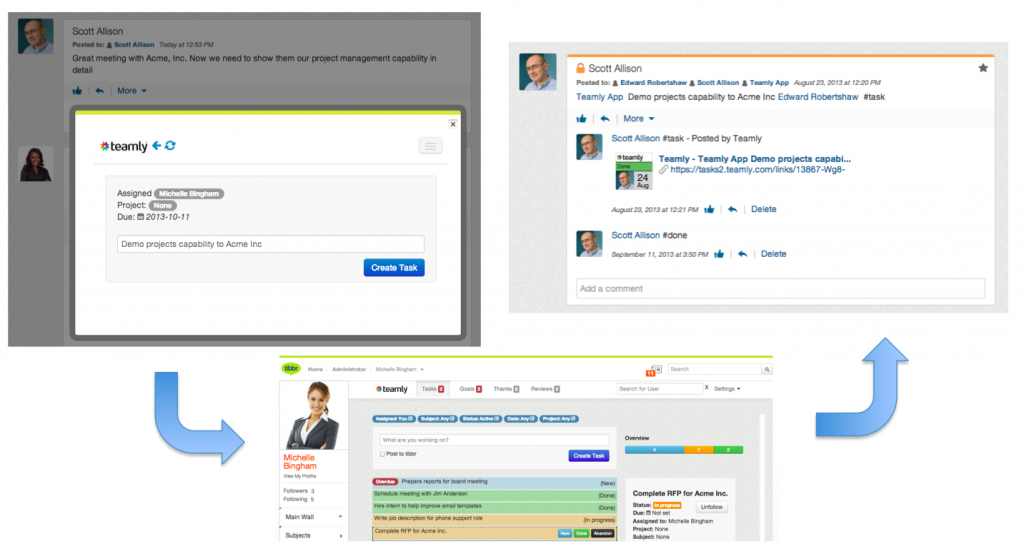Click the What are you working on field

494,440
